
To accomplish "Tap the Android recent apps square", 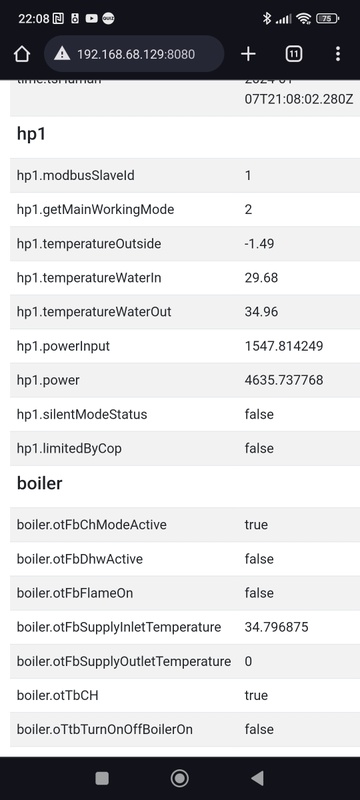I will coord(102,778).
